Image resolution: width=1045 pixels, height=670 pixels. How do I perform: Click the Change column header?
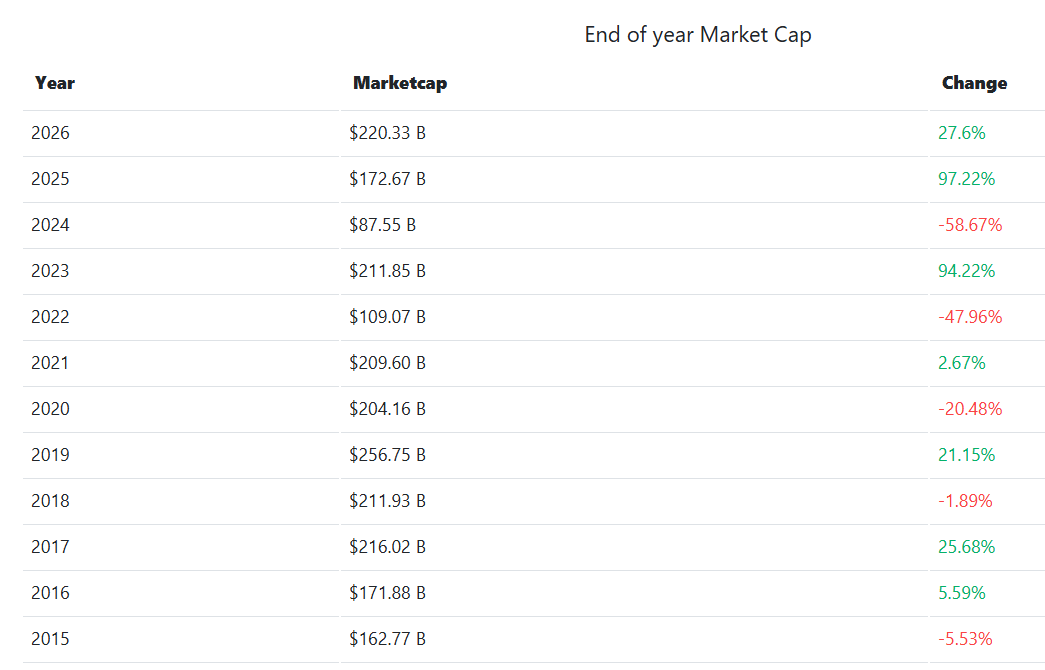[974, 83]
